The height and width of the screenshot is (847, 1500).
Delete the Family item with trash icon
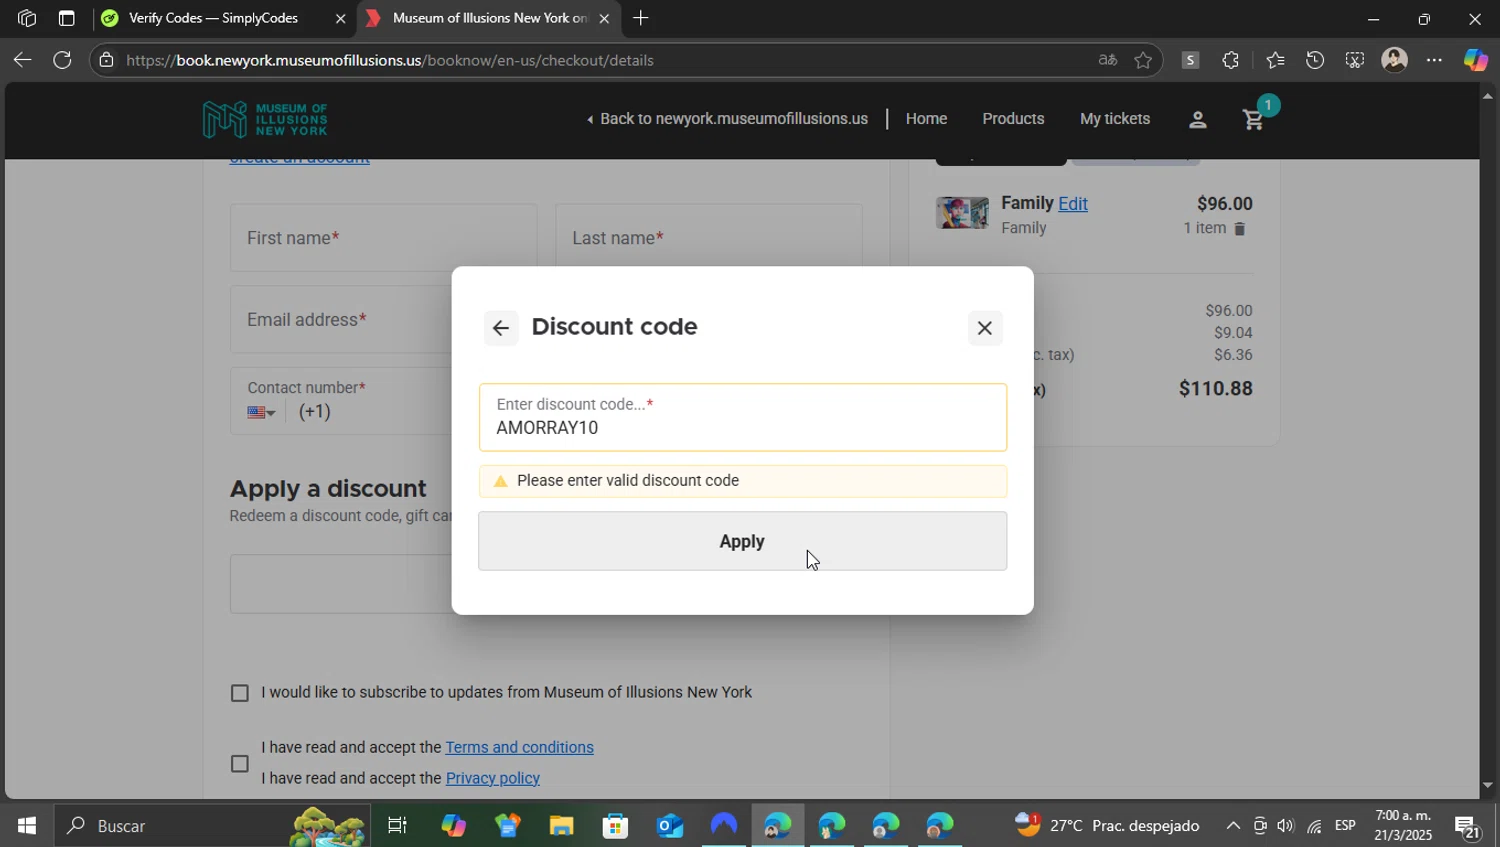tap(1240, 229)
